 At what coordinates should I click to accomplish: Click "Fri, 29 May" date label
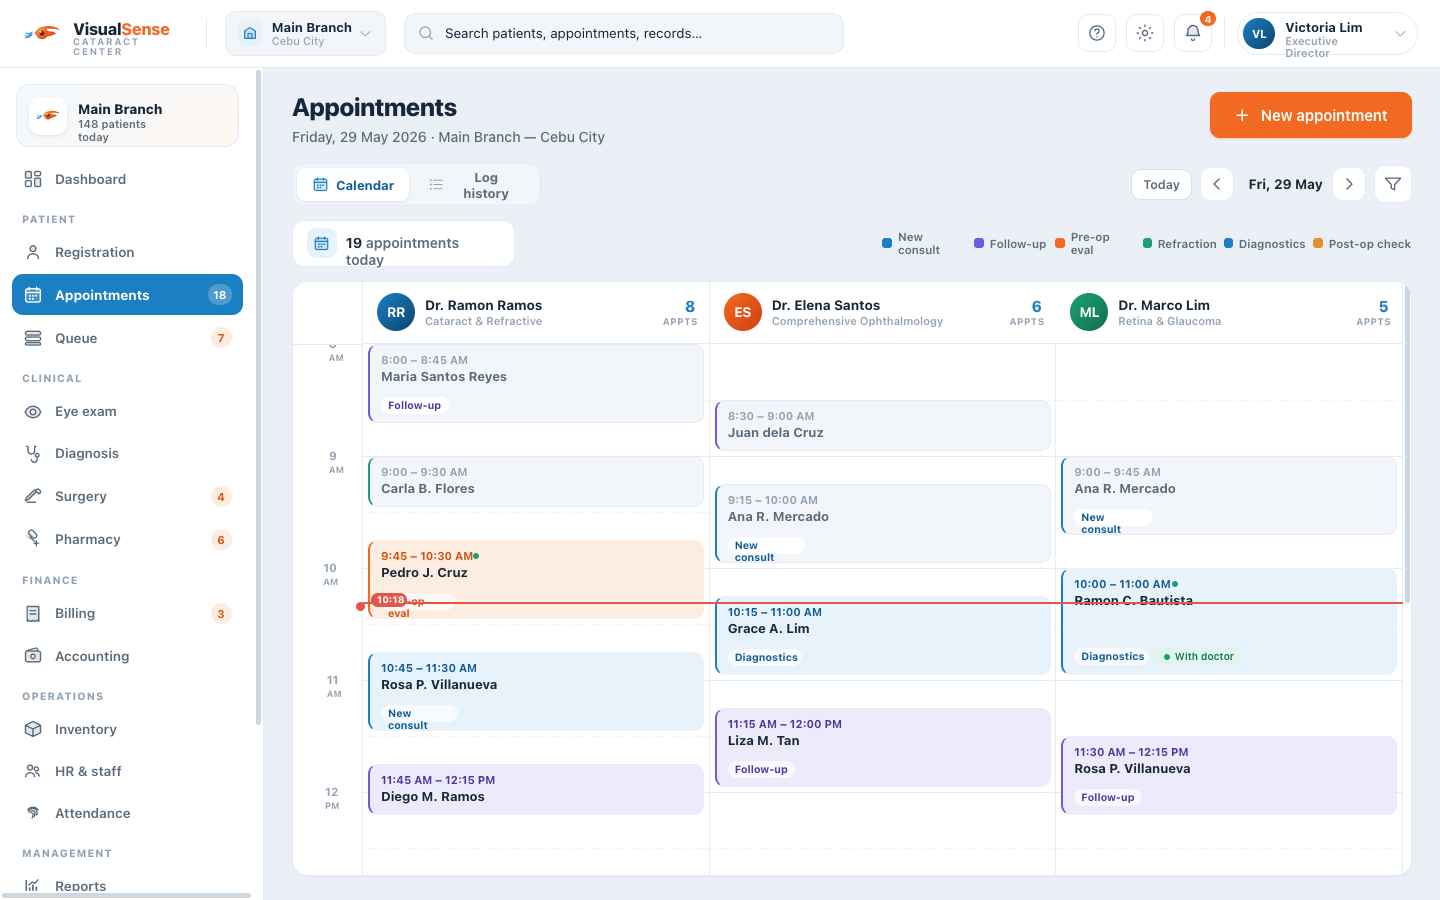[x=1285, y=184]
